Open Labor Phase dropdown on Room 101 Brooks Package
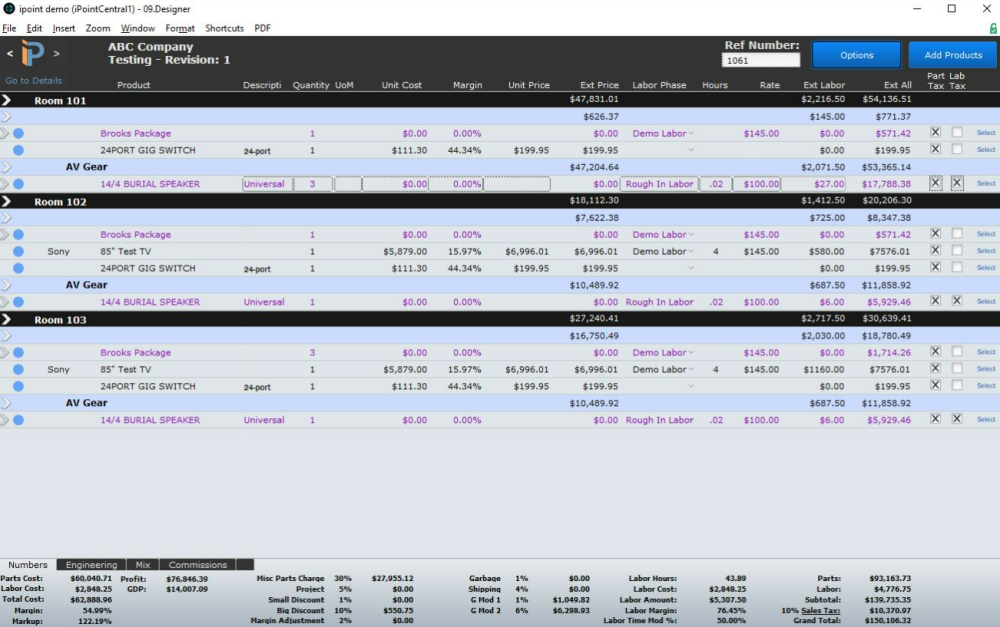Screen dimensions: 1000x627 [x=691, y=133]
